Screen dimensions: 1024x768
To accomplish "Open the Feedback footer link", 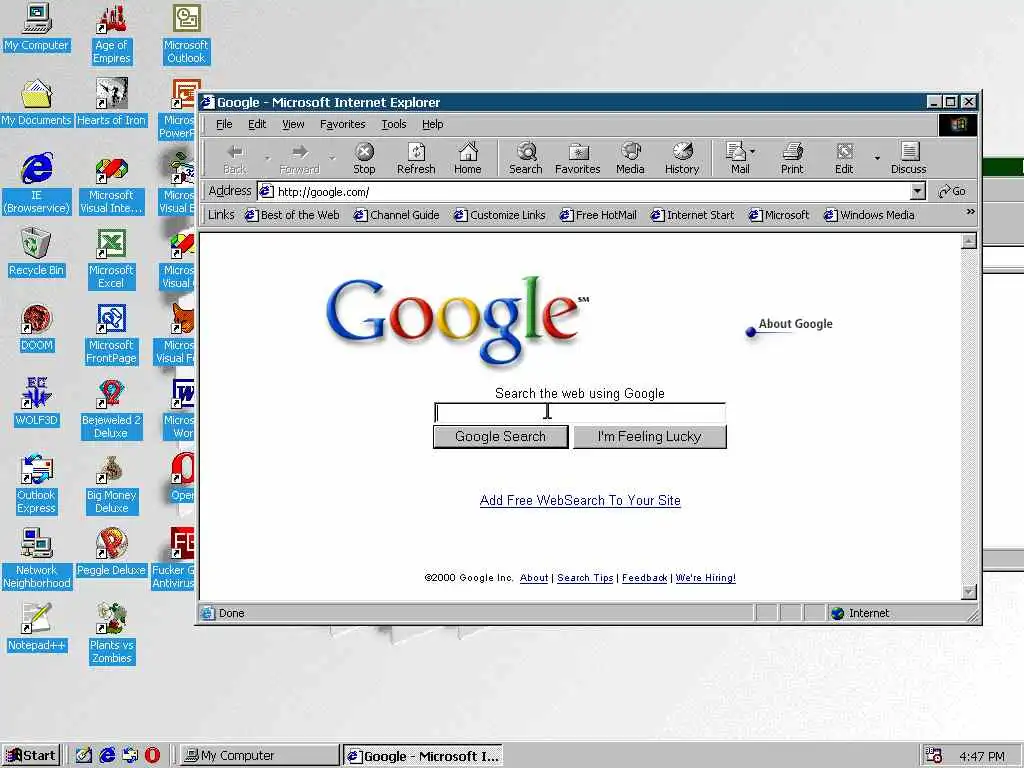I will (645, 578).
